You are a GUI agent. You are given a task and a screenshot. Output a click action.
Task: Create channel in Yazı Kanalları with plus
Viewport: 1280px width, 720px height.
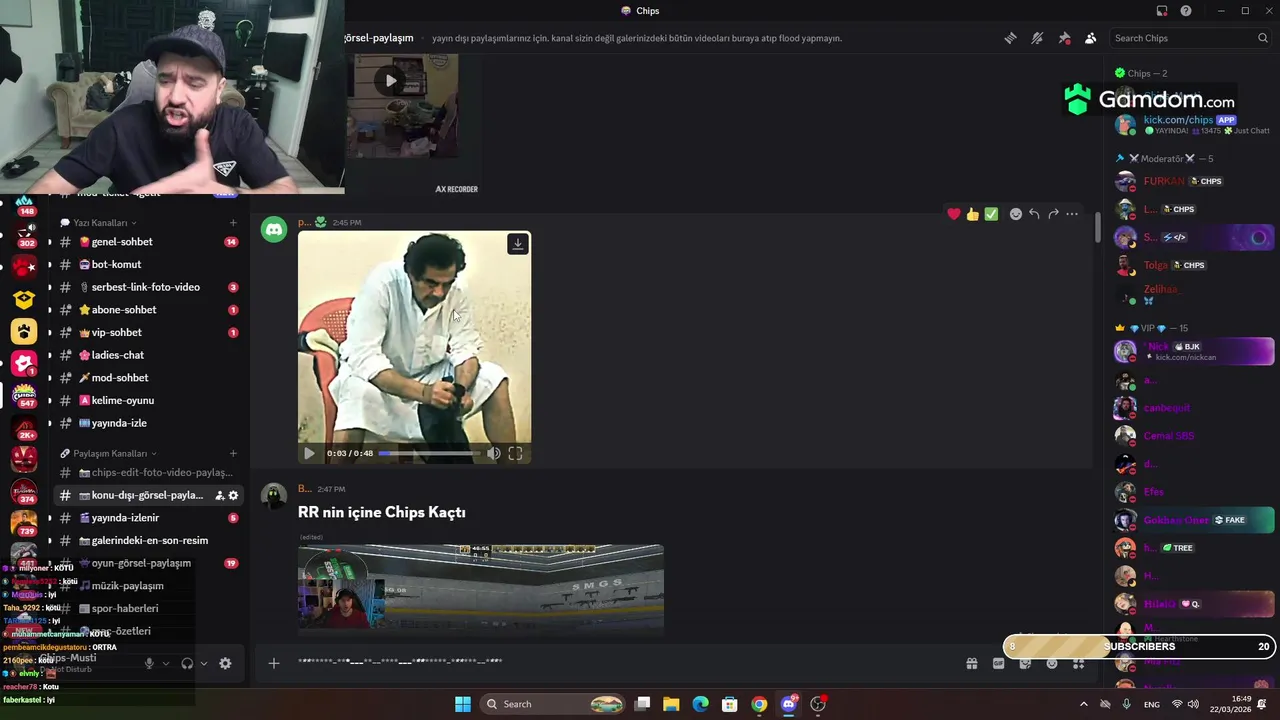pyautogui.click(x=233, y=223)
